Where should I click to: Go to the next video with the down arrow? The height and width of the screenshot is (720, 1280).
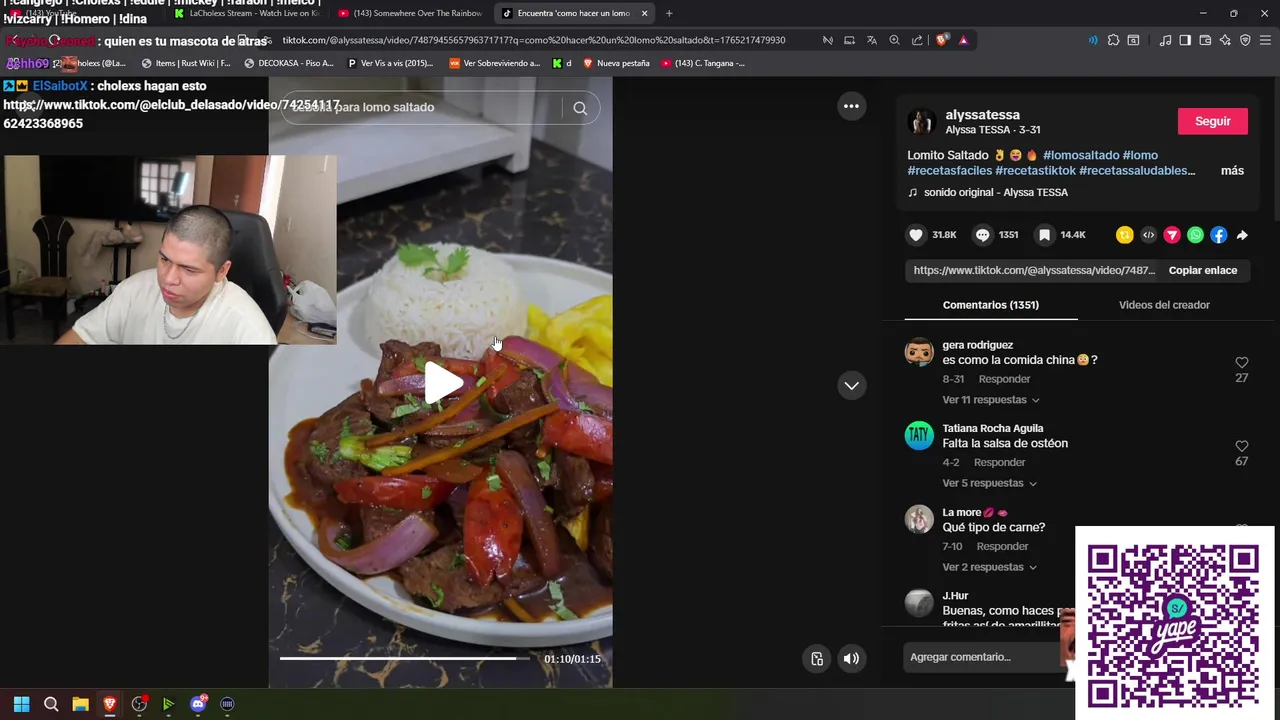point(851,385)
